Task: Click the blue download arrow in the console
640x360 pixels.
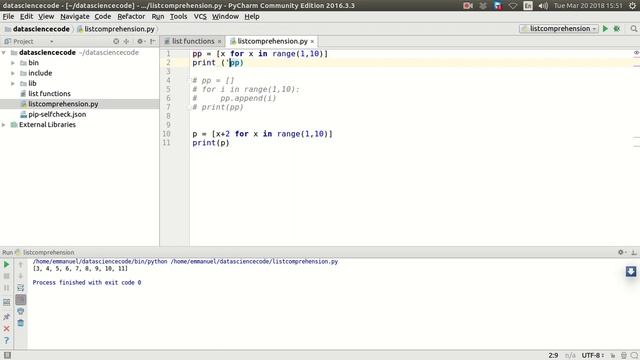Action: tap(631, 271)
